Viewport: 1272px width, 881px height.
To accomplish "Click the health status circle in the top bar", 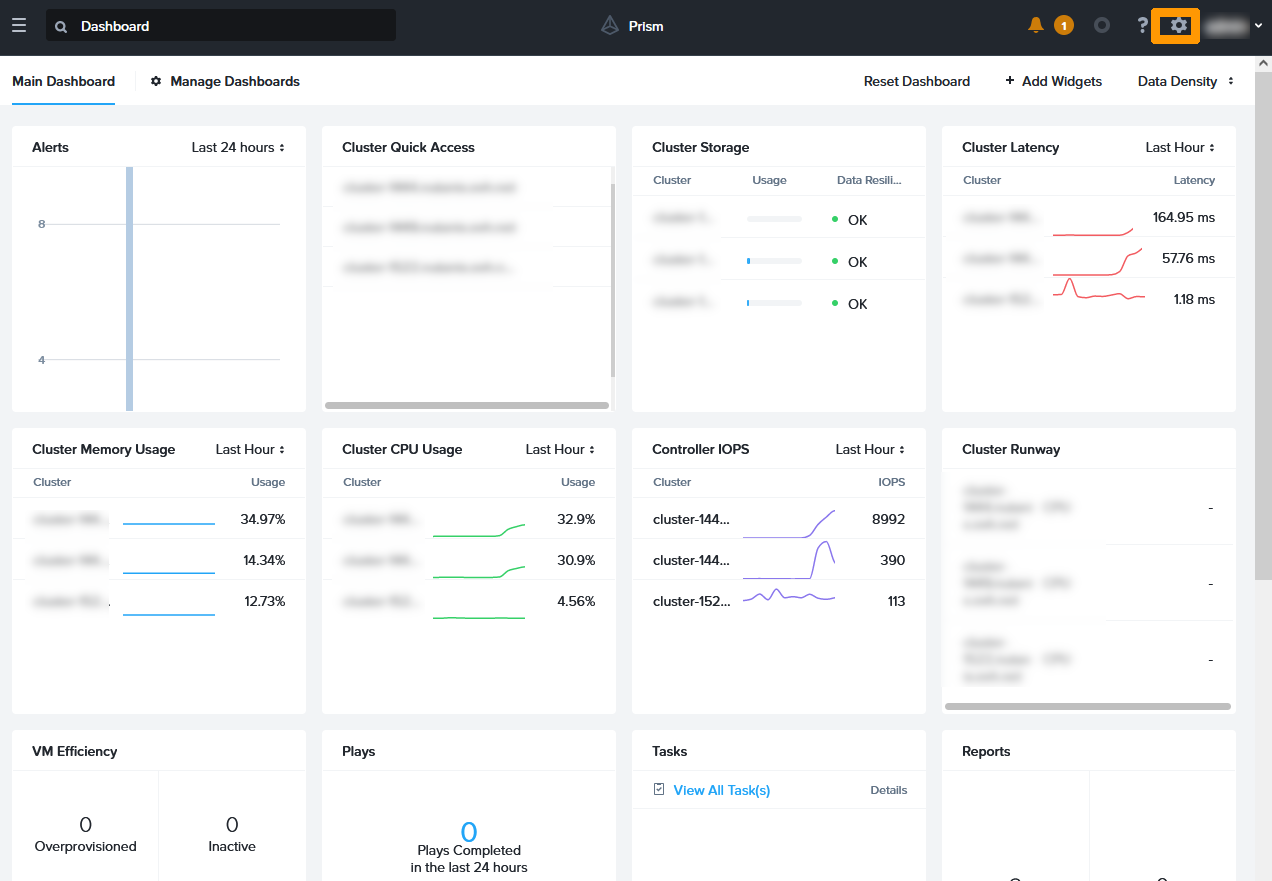I will tap(1102, 25).
